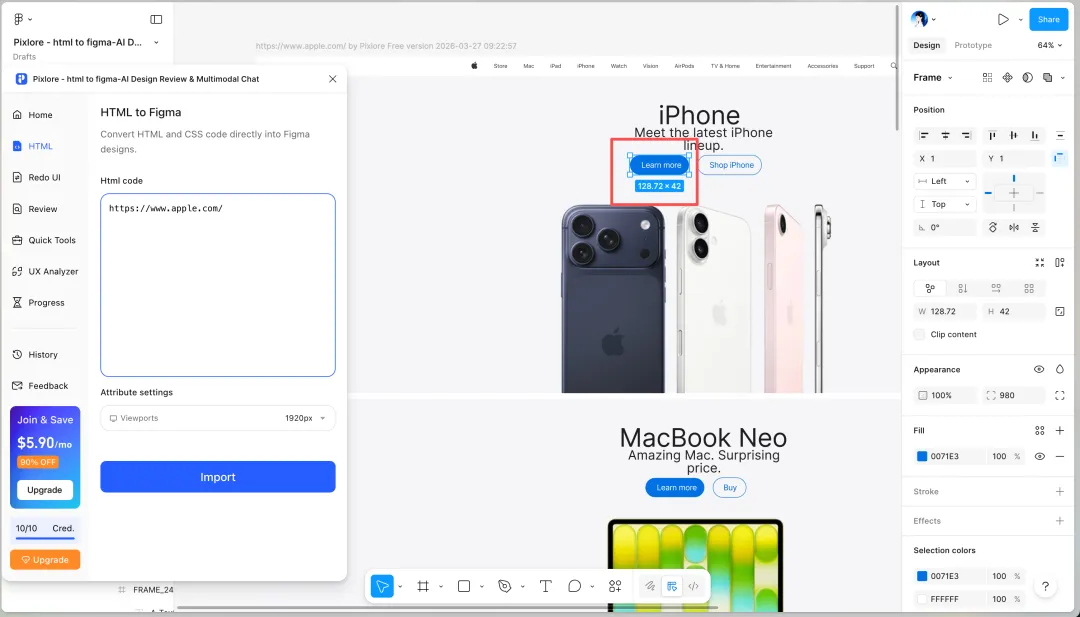Select the Pen tool

point(505,586)
